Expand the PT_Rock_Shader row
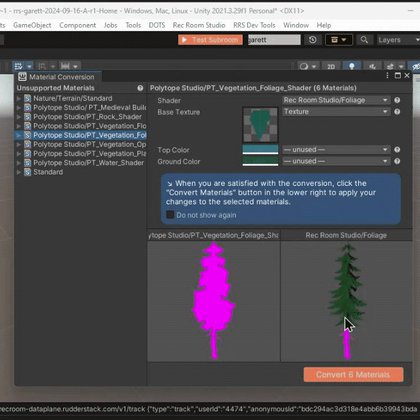This screenshot has height=420, width=420. pyautogui.click(x=19, y=117)
